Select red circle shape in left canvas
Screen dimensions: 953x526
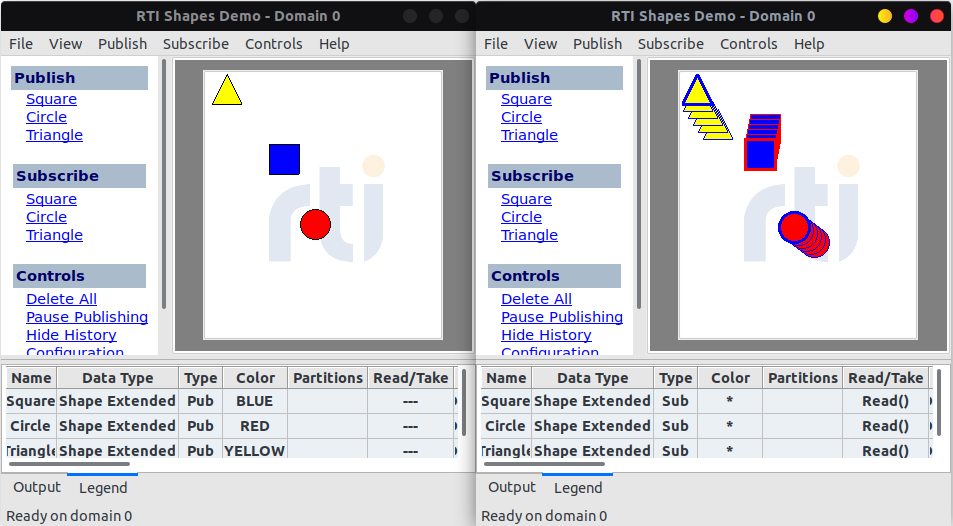coord(315,224)
